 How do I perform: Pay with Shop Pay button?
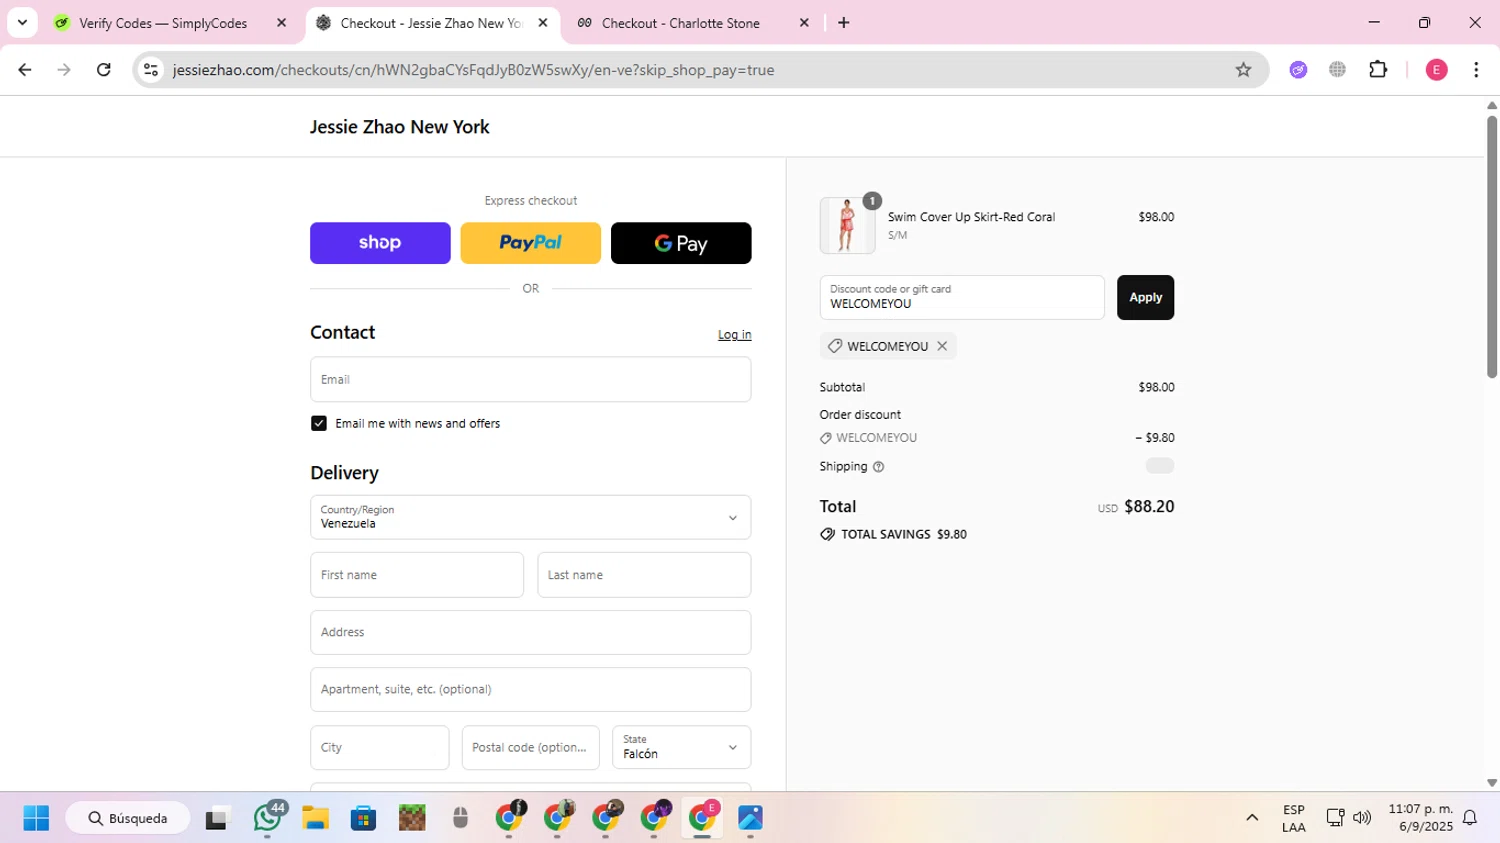(380, 243)
